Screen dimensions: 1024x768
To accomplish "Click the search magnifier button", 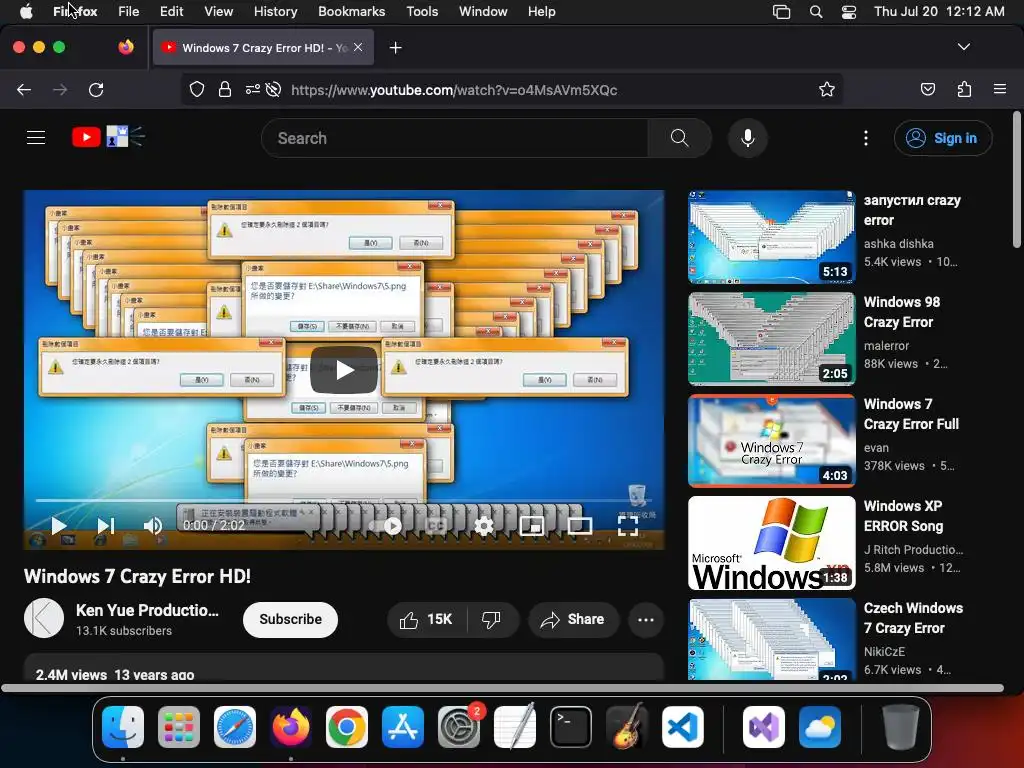I will click(x=679, y=138).
